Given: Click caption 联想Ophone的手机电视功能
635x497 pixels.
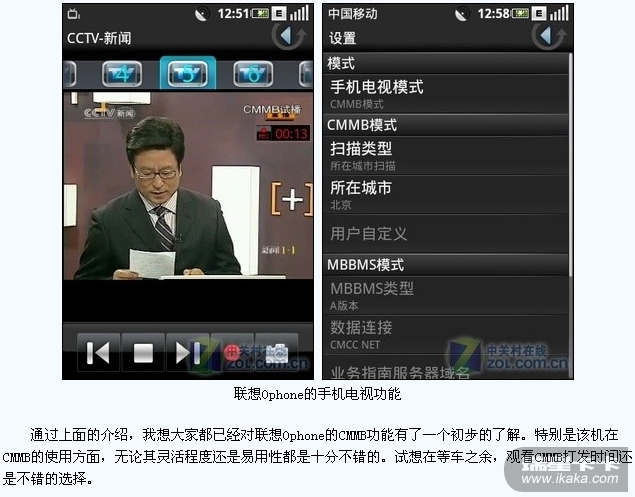Looking at the screenshot, I should coord(318,394).
